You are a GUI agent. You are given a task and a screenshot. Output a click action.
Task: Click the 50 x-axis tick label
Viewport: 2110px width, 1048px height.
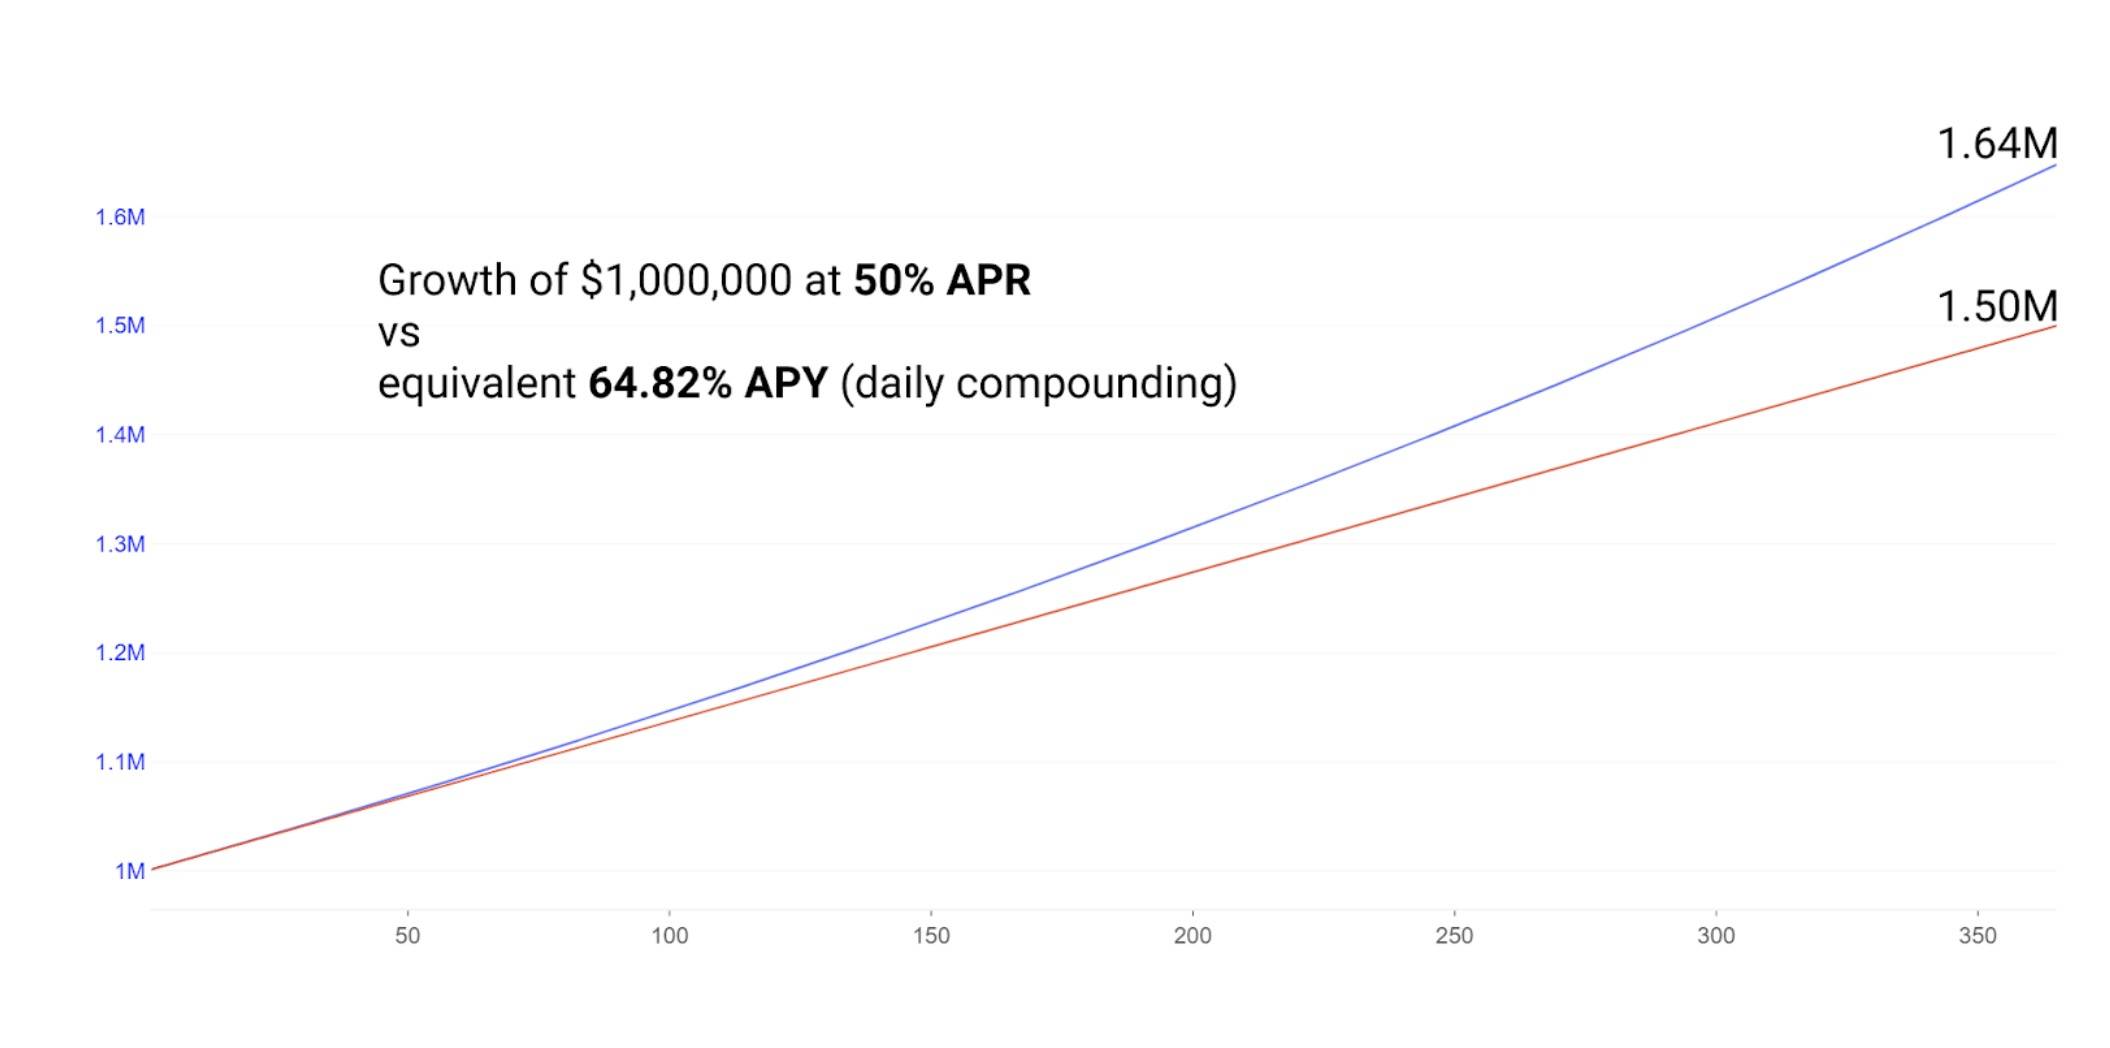[x=407, y=936]
